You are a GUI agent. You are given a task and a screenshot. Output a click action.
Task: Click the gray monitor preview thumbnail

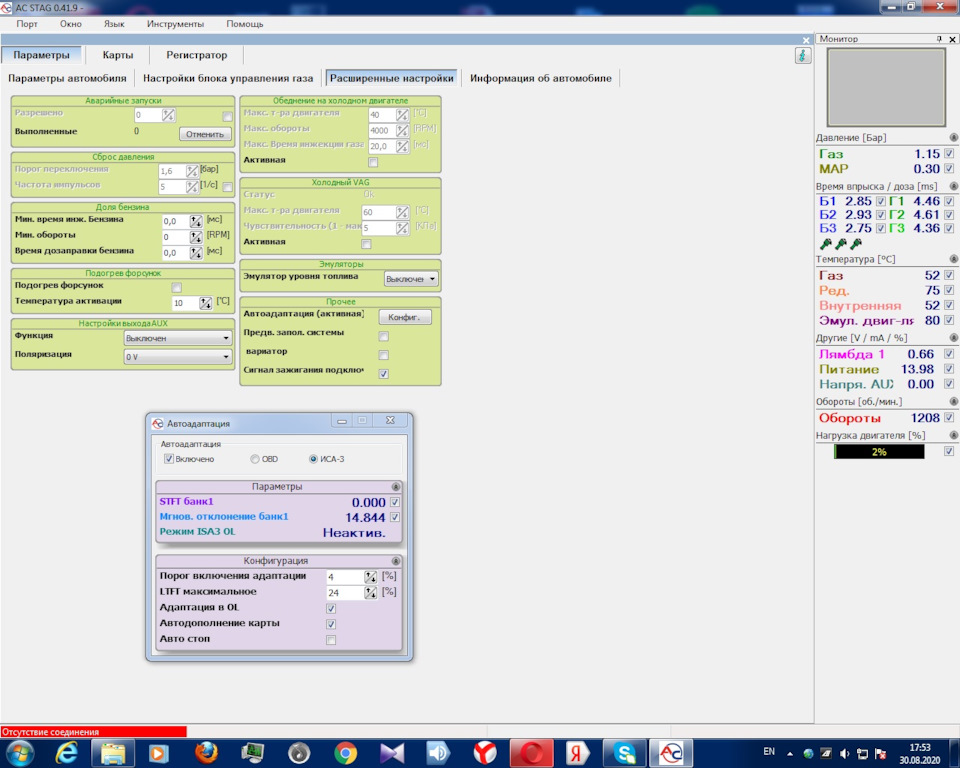[x=886, y=88]
